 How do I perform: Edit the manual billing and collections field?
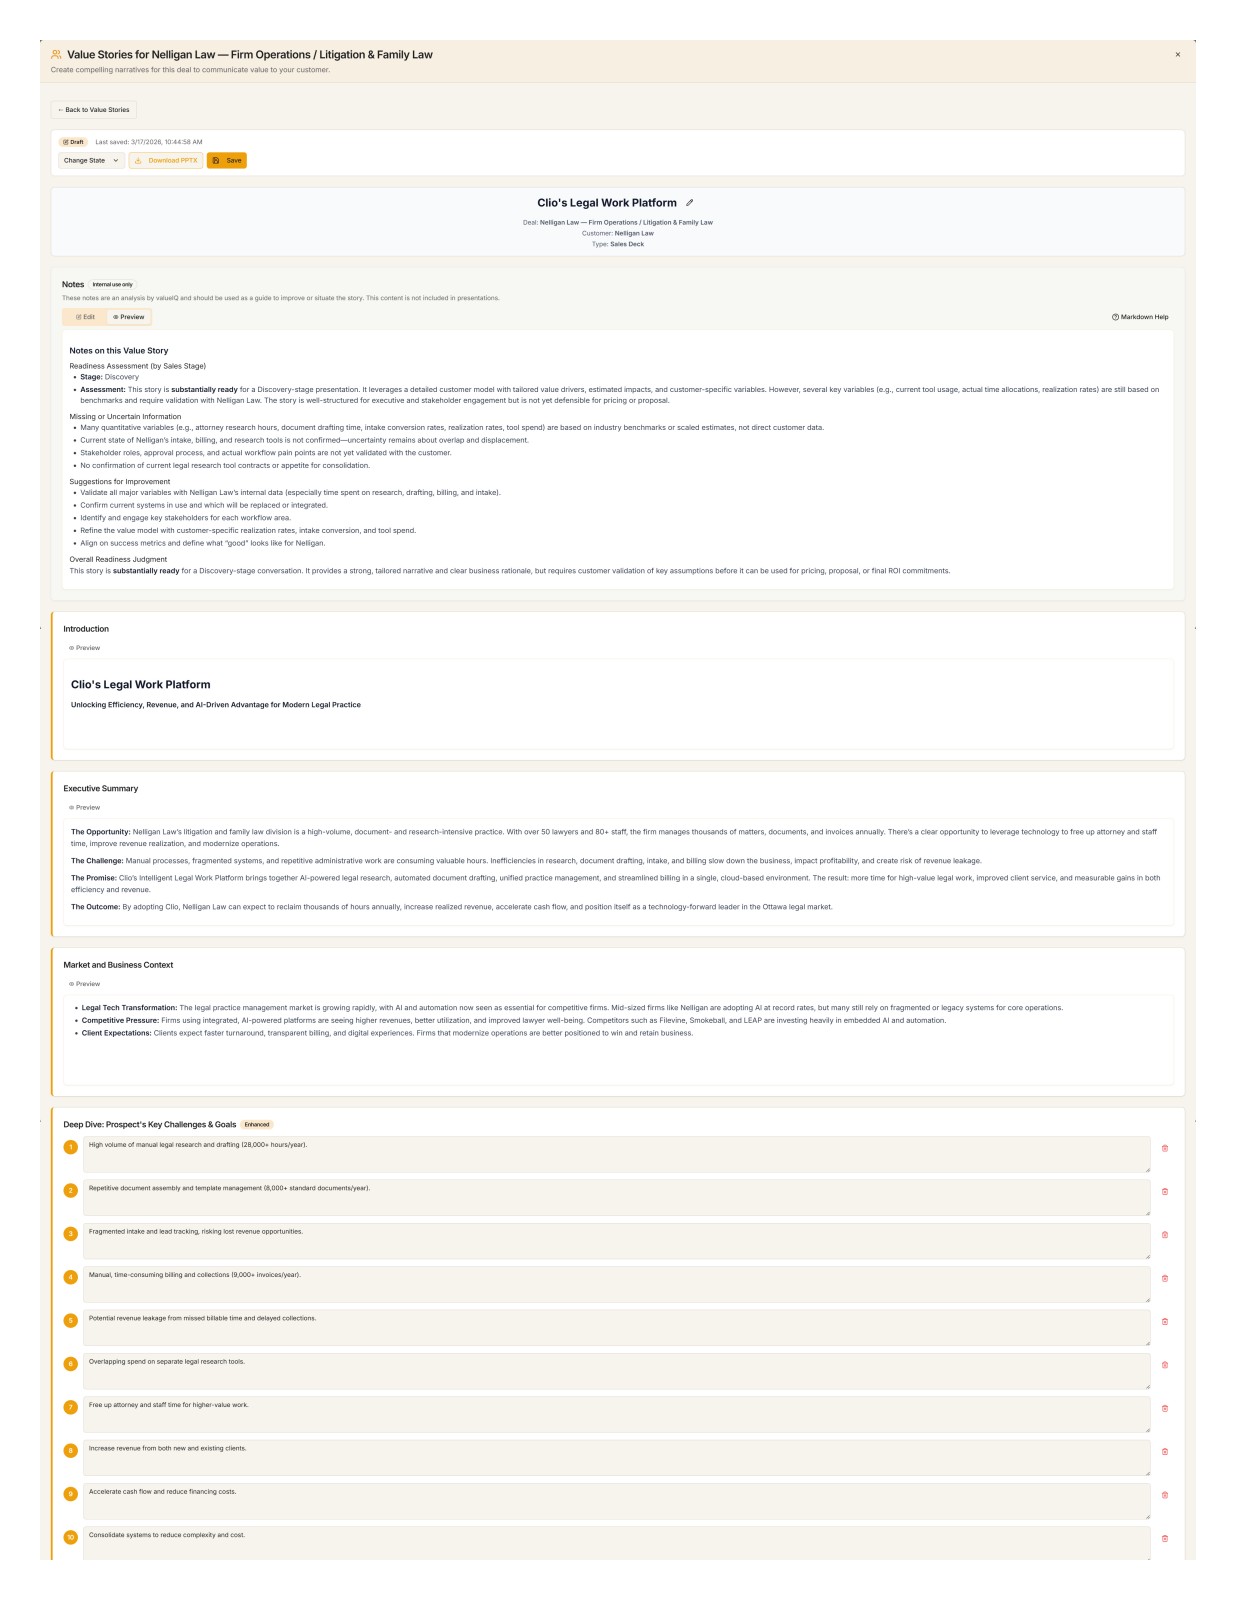[616, 1284]
